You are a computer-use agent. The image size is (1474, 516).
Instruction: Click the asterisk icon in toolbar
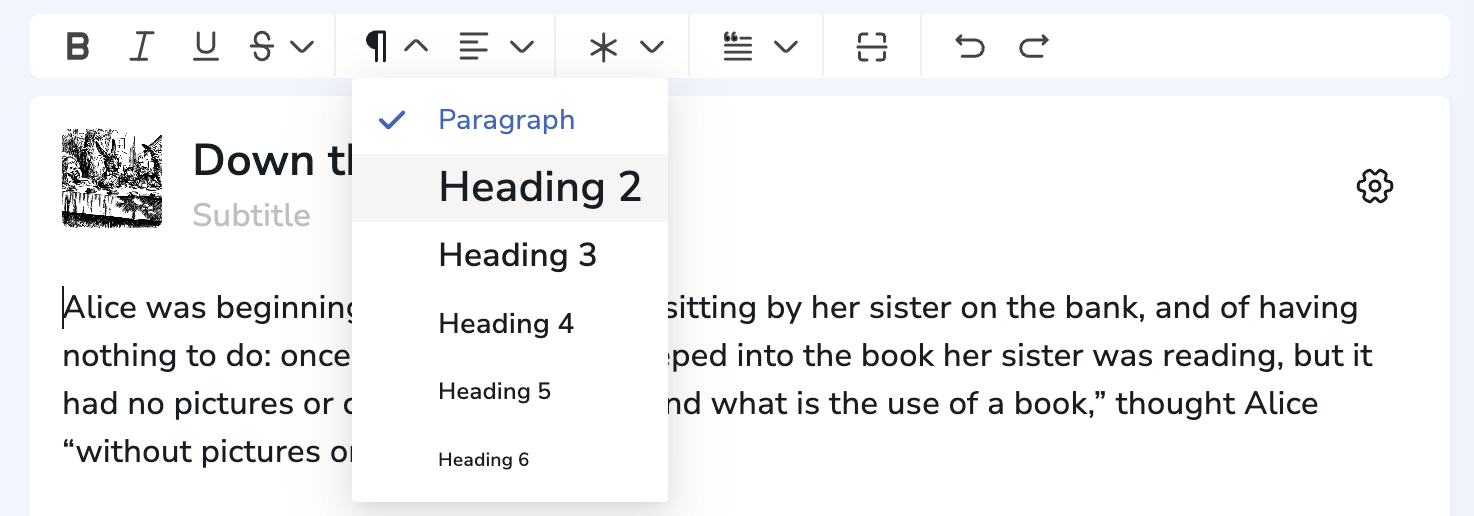[x=603, y=47]
